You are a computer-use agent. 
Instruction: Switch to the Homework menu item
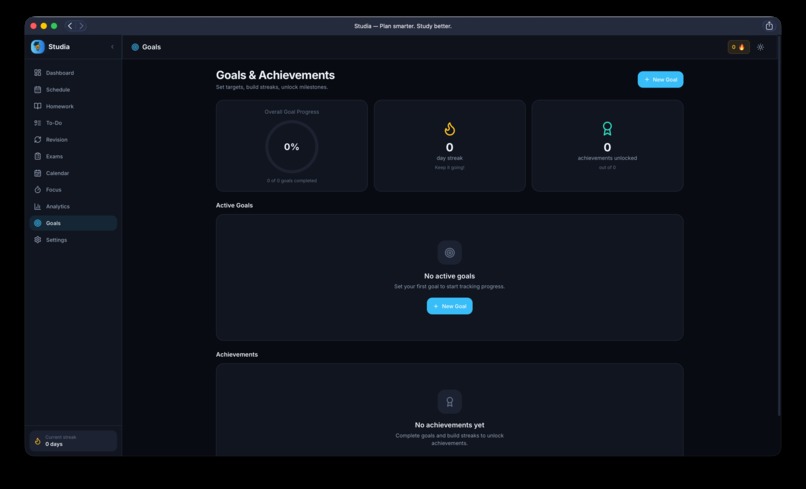(74, 106)
